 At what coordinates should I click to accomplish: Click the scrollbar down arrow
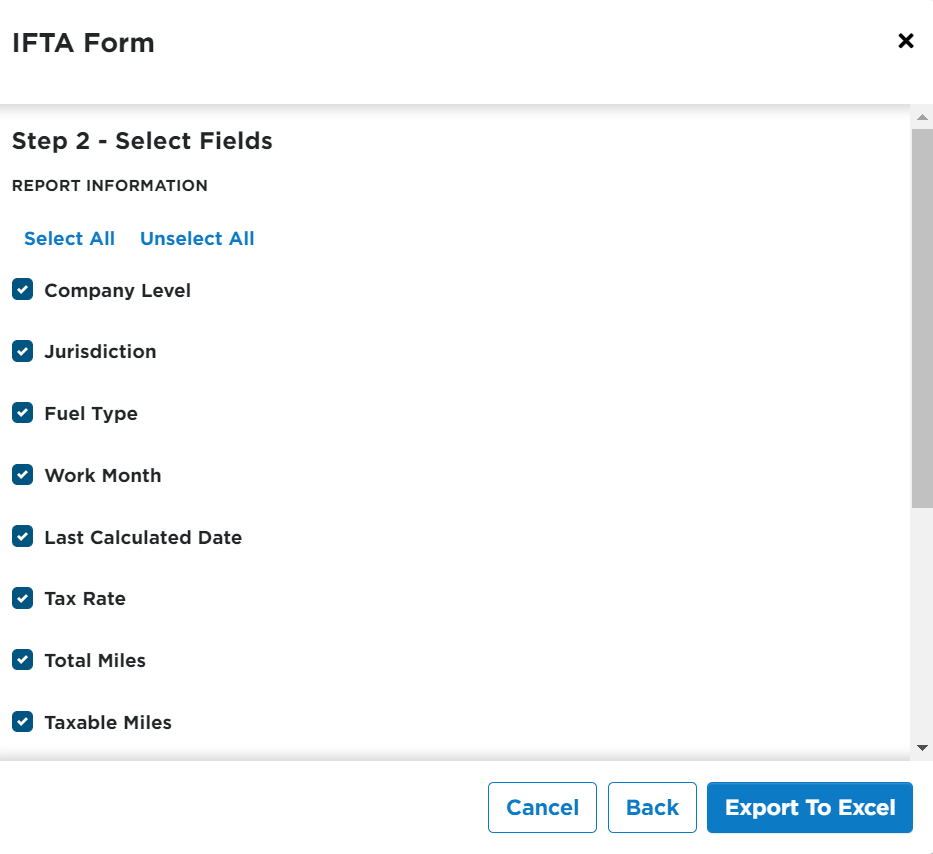[x=922, y=747]
